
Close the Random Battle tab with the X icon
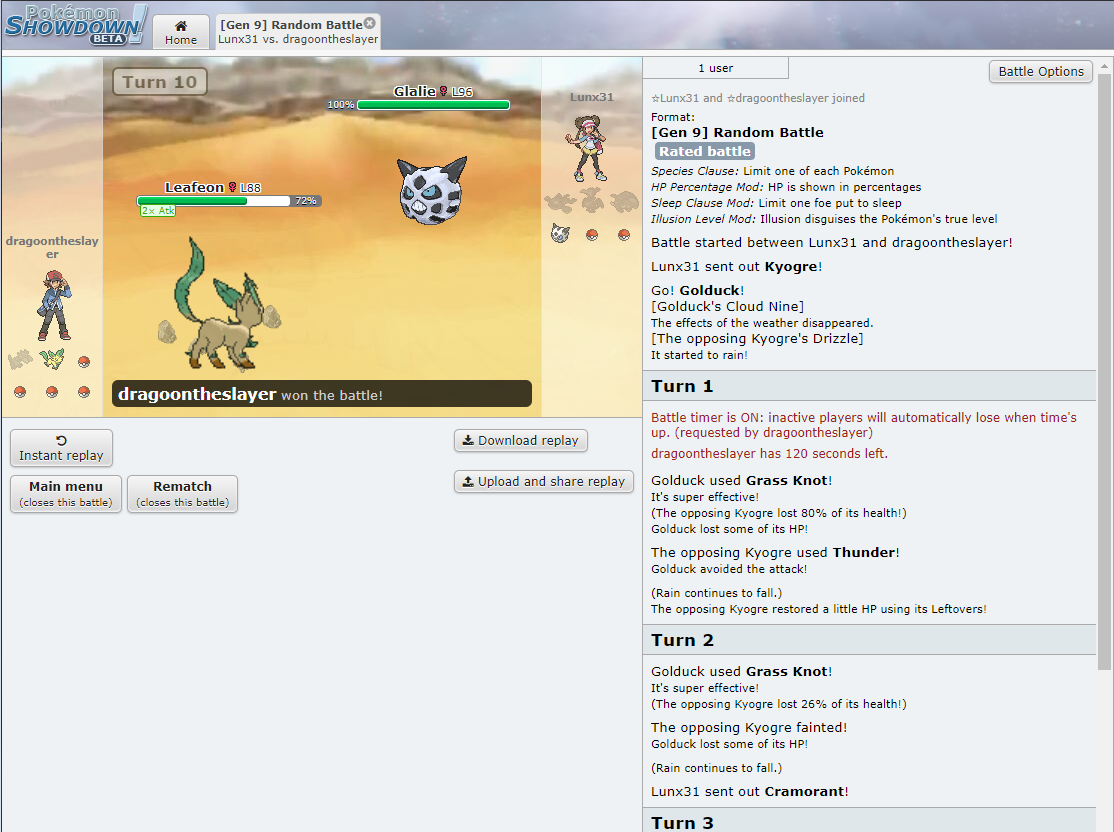click(369, 23)
